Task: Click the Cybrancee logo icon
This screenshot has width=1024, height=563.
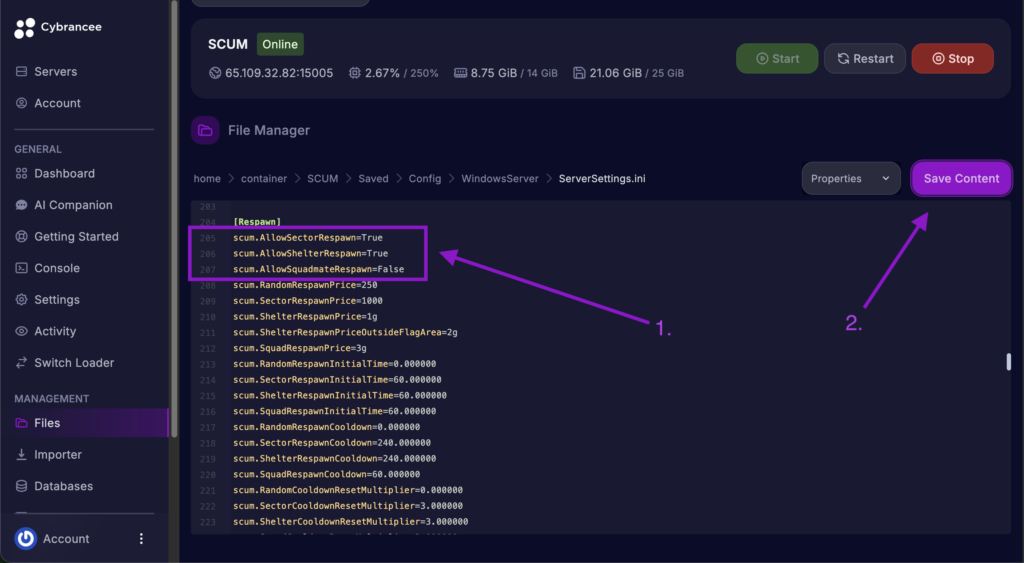Action: coord(24,27)
